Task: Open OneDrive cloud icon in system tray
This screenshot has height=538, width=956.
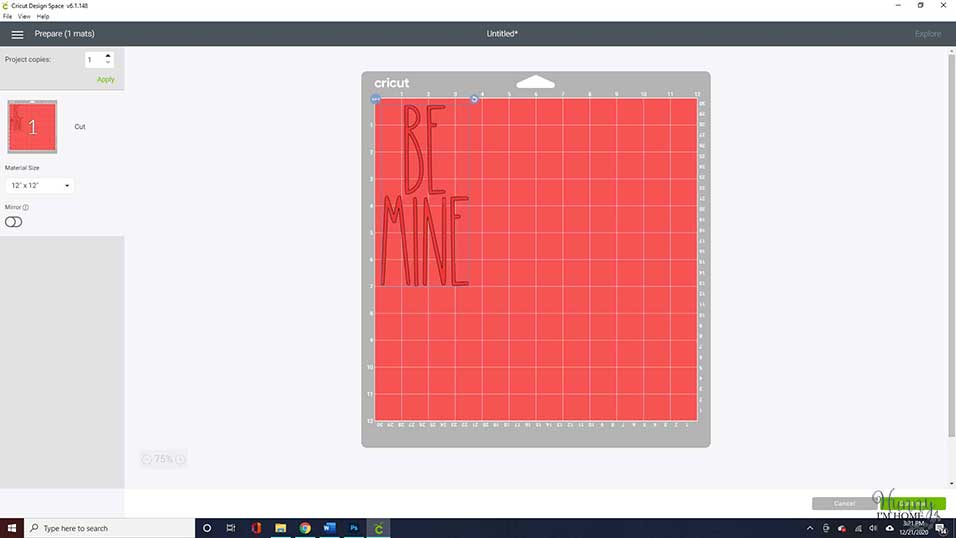Action: pyautogui.click(x=890, y=528)
